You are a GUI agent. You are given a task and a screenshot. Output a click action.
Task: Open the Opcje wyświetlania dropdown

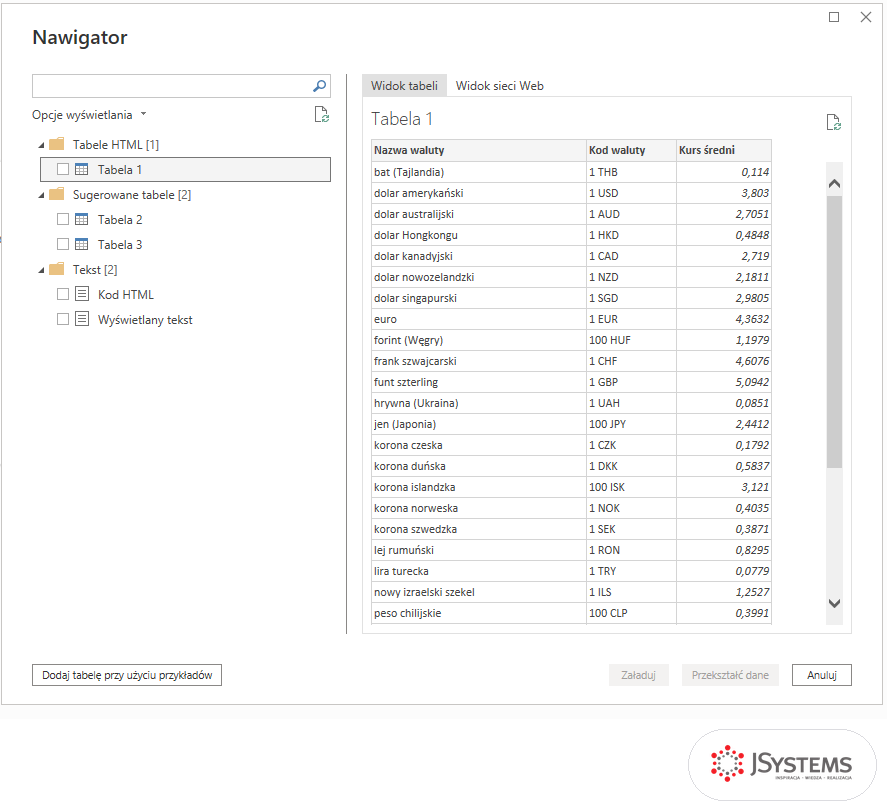click(89, 115)
